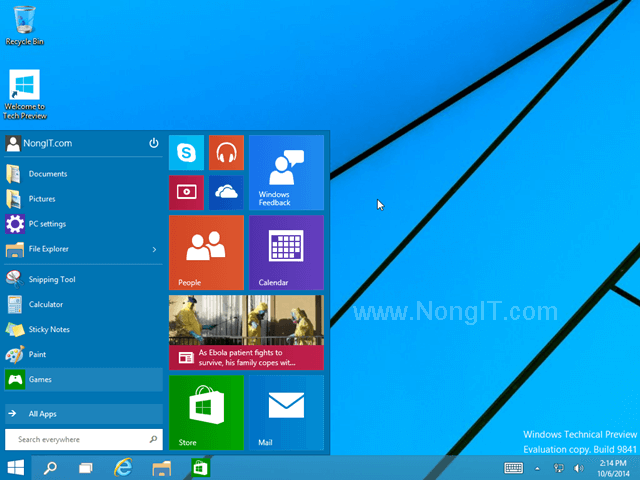Open Pictures from Start menu
The width and height of the screenshot is (640, 480).
[x=83, y=199]
